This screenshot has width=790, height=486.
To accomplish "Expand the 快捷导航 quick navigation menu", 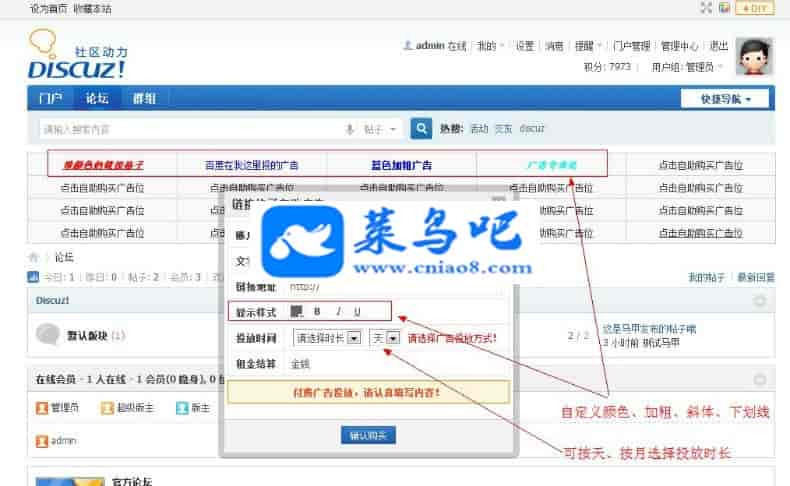I will coord(724,98).
